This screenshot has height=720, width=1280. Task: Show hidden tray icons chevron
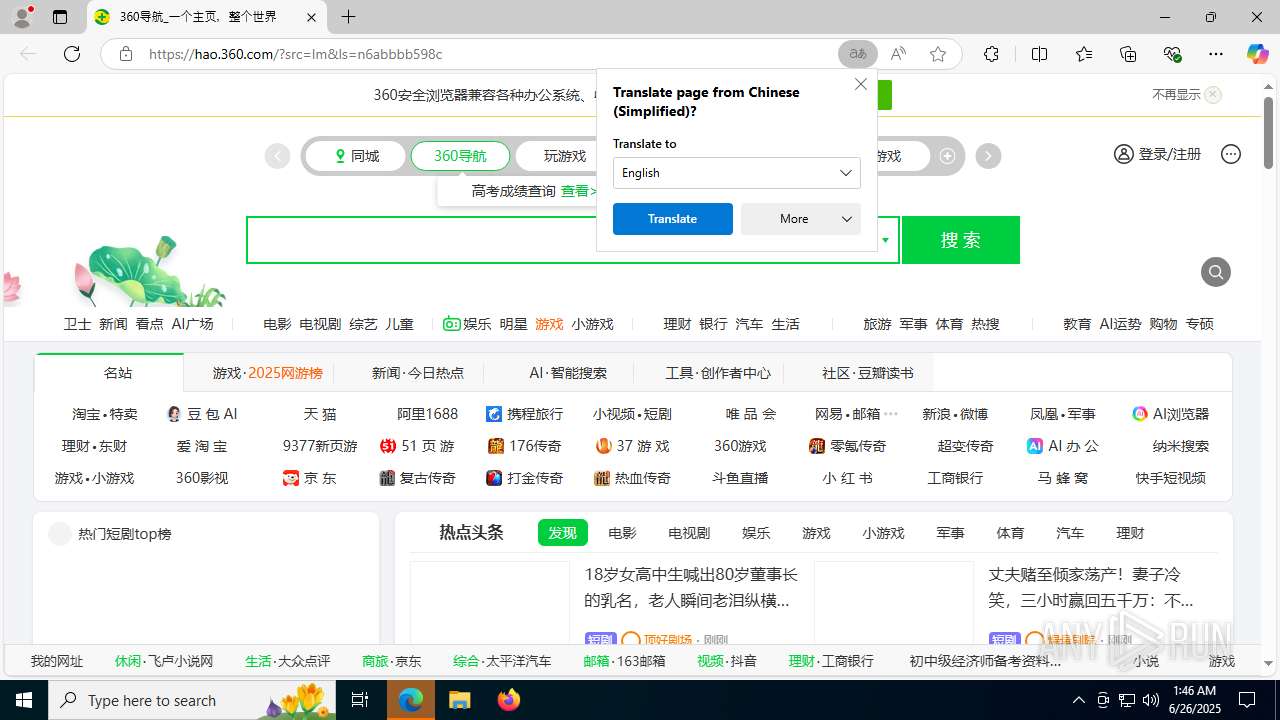click(x=1078, y=700)
